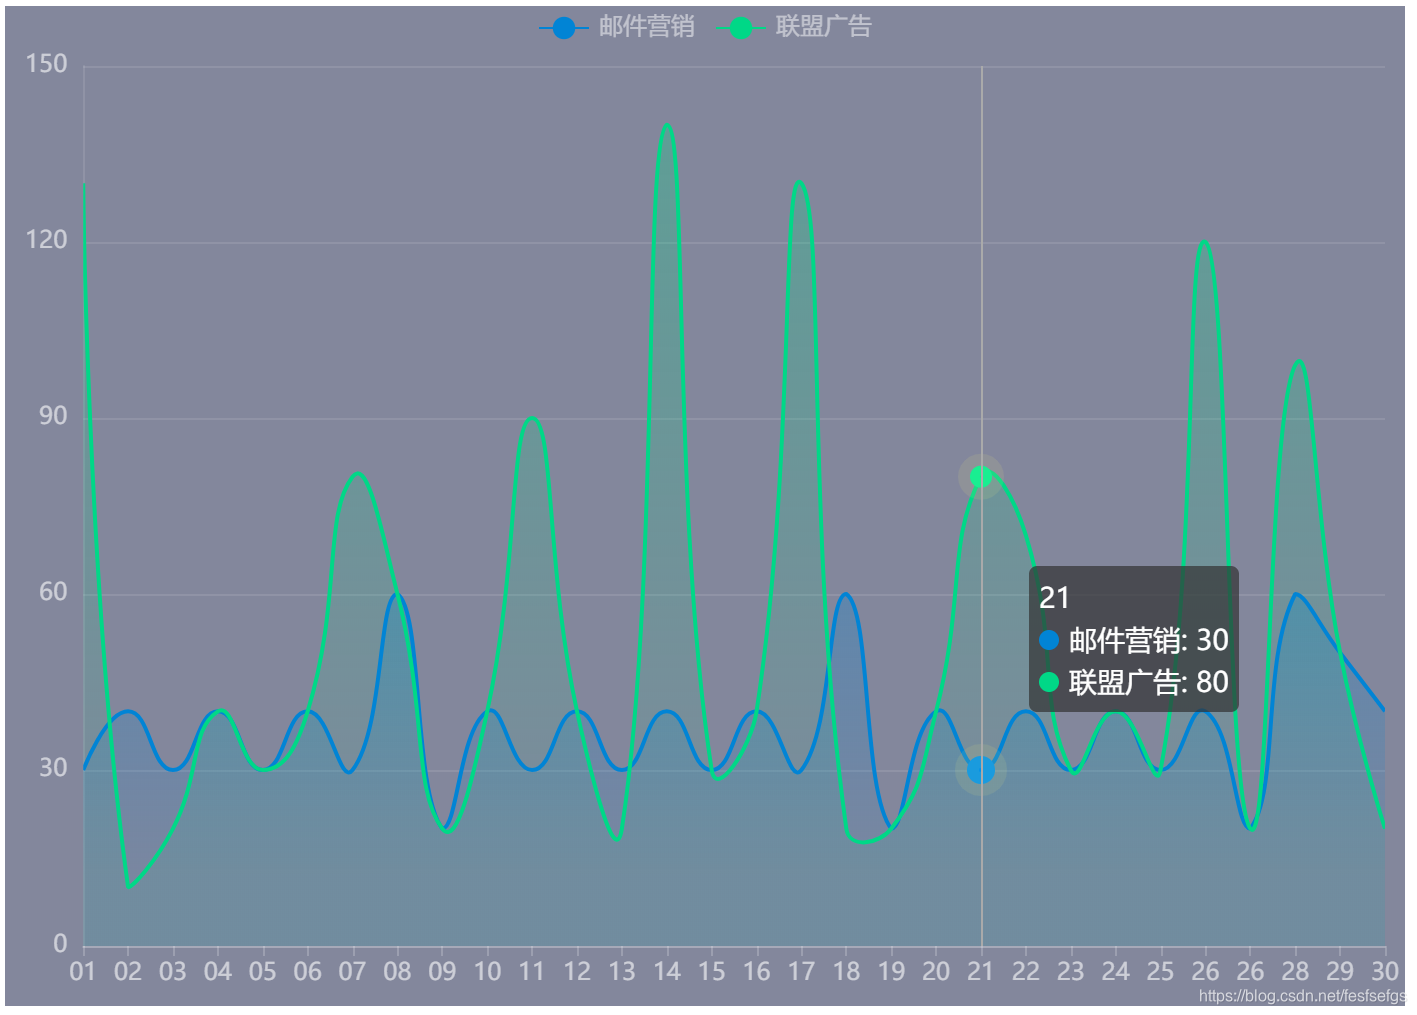Click y-axis label 150
The height and width of the screenshot is (1015, 1417).
pos(46,64)
